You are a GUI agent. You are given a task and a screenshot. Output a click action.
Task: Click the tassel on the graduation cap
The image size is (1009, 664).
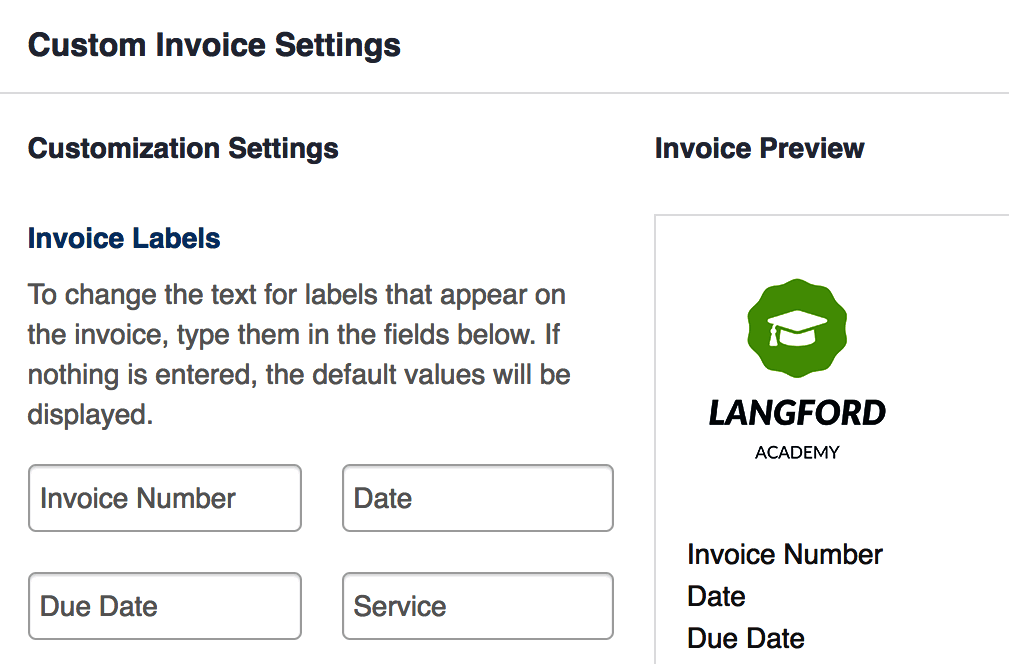pyautogui.click(x=774, y=334)
